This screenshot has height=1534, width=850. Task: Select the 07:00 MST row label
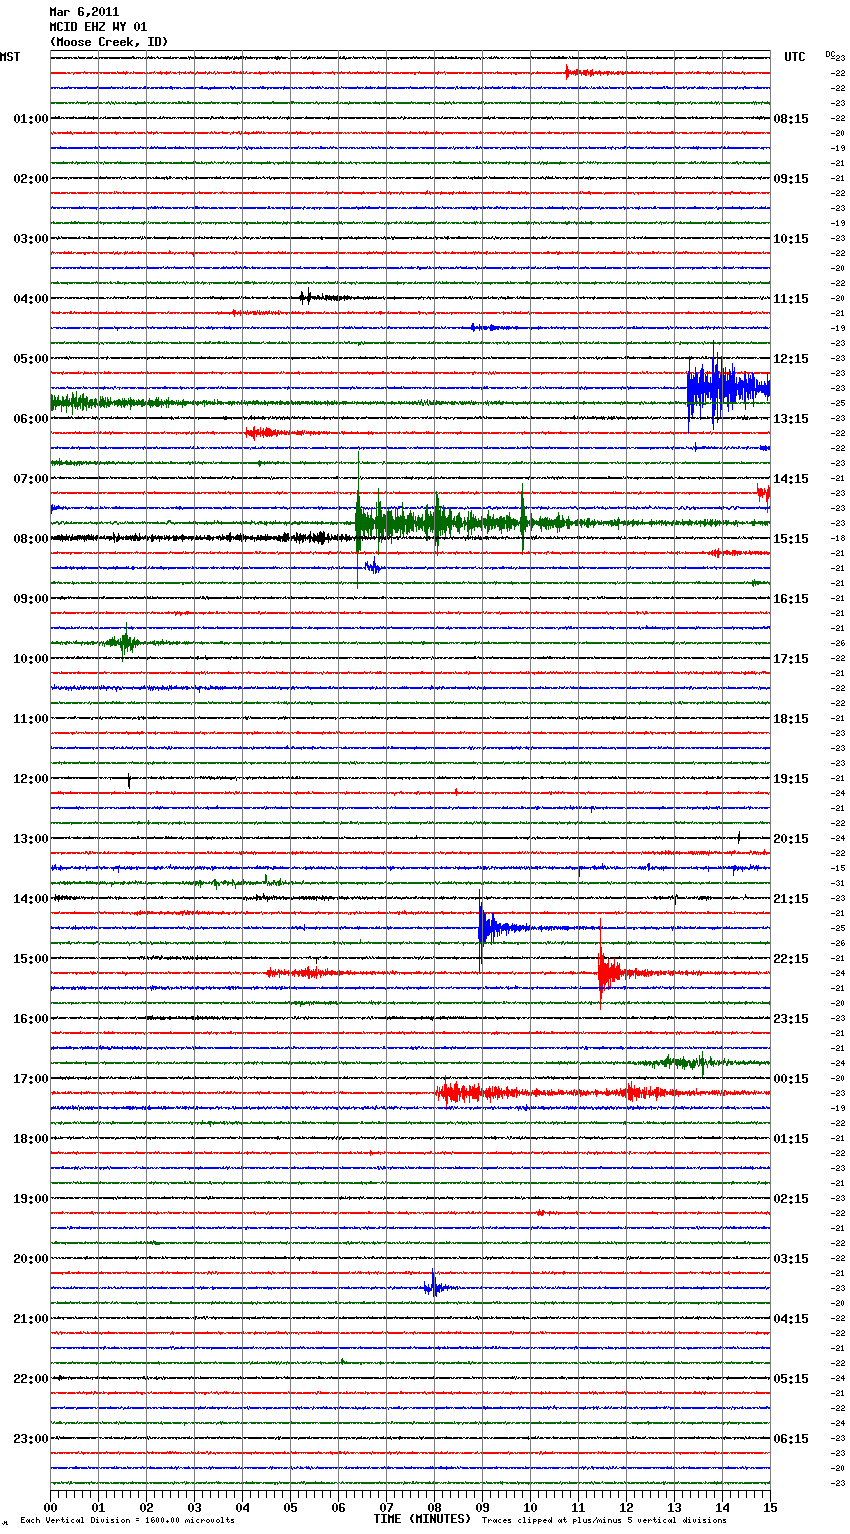point(31,479)
